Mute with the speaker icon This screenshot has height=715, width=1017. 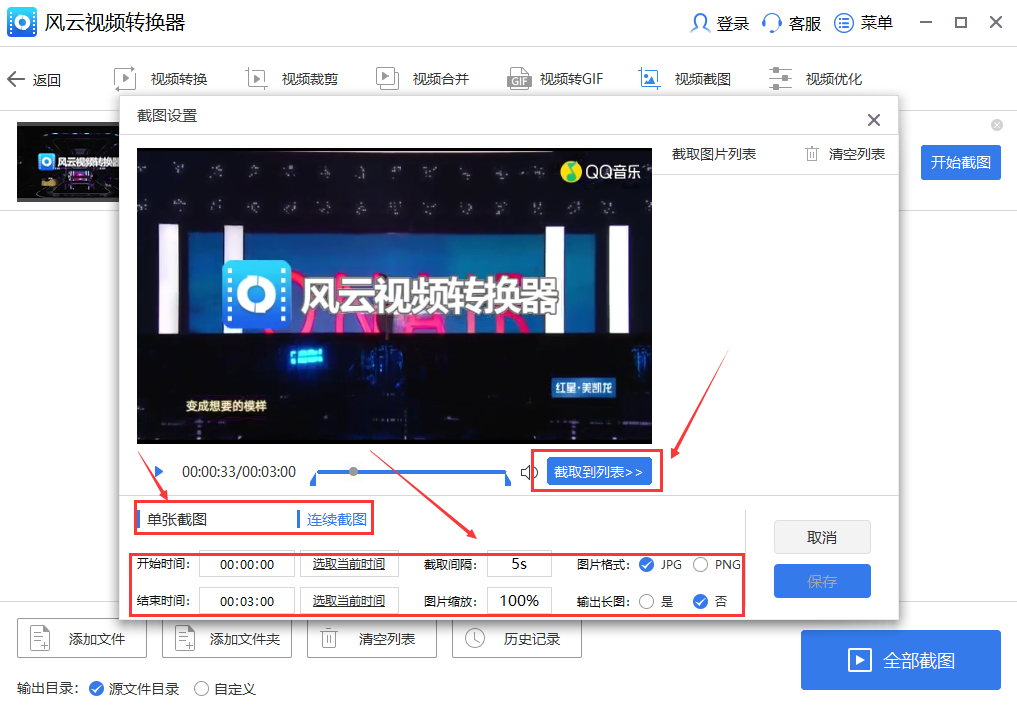click(x=528, y=472)
